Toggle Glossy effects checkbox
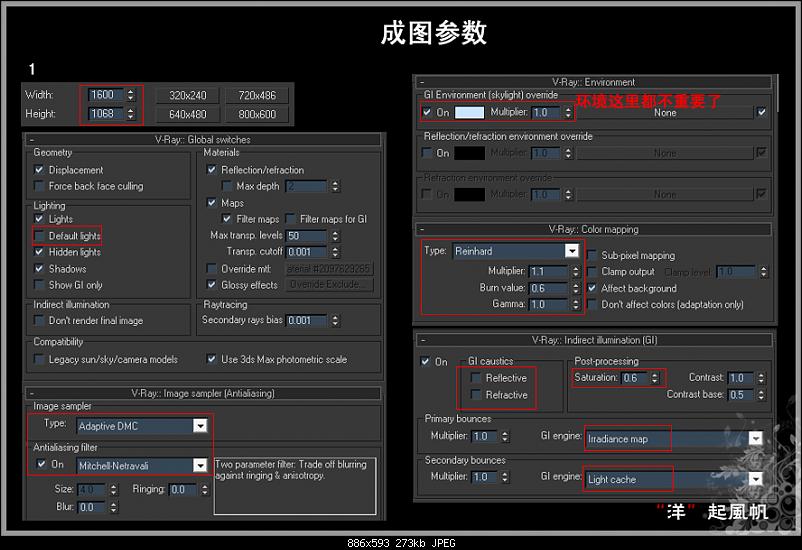Viewport: 802px width, 550px height. [x=211, y=285]
